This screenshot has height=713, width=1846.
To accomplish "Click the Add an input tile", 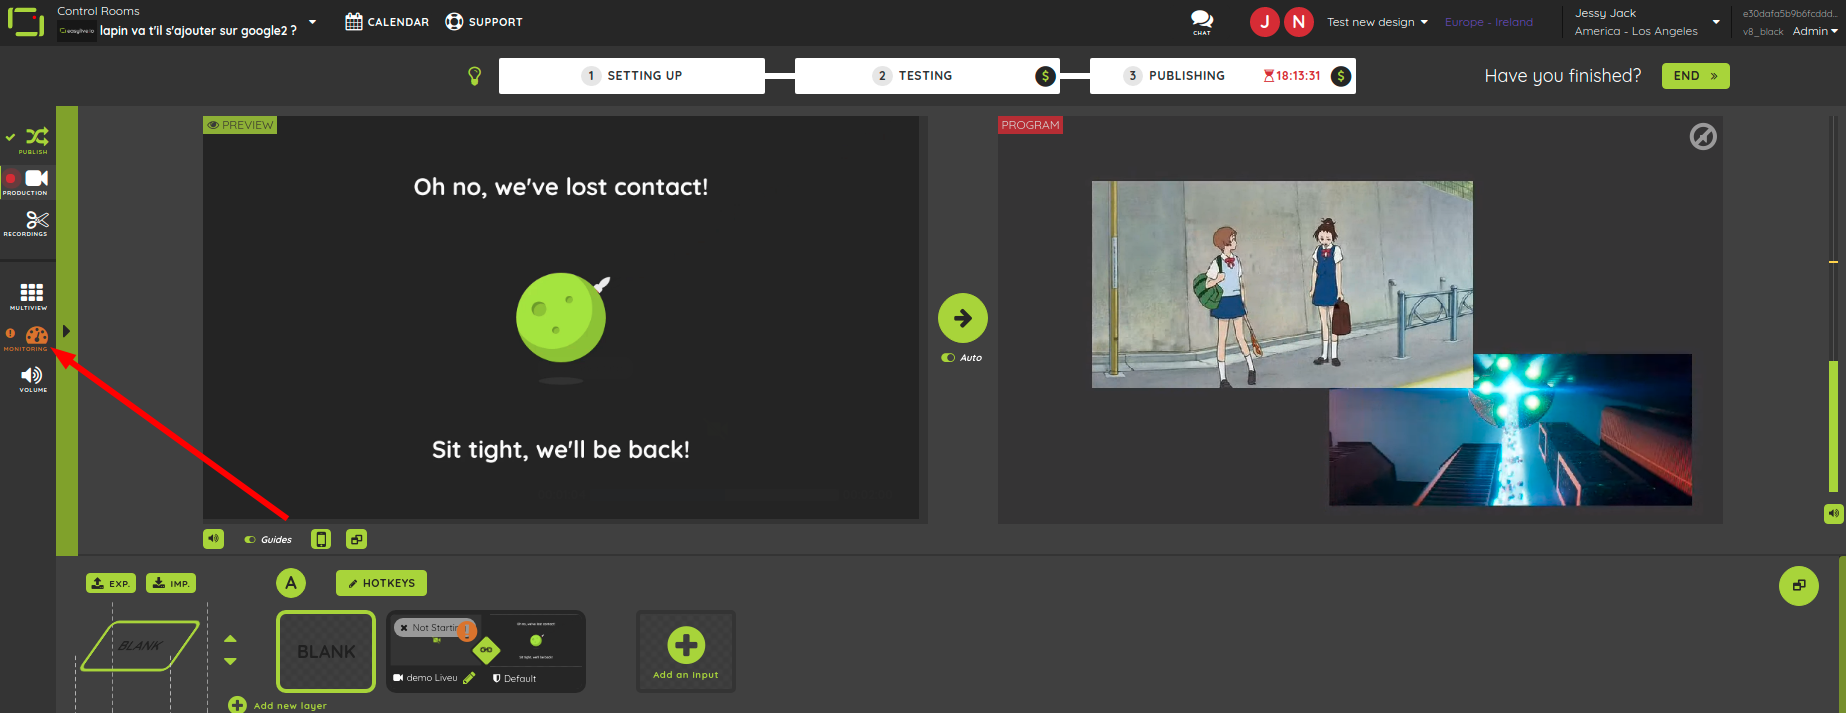I will (x=686, y=651).
